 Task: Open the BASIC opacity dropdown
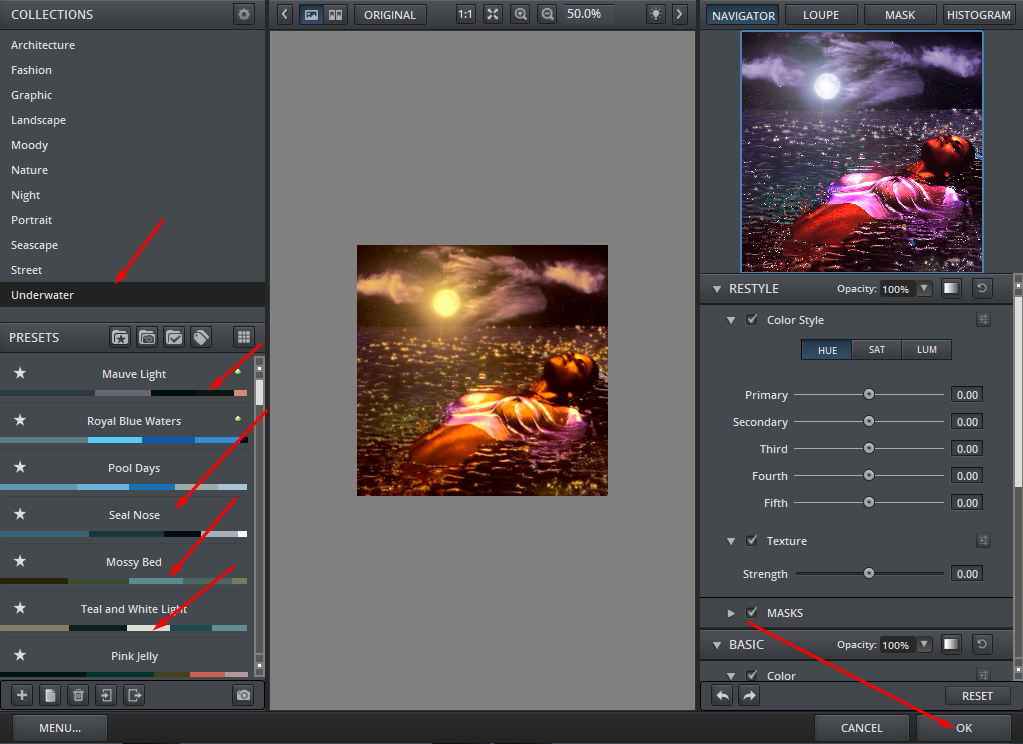click(924, 644)
